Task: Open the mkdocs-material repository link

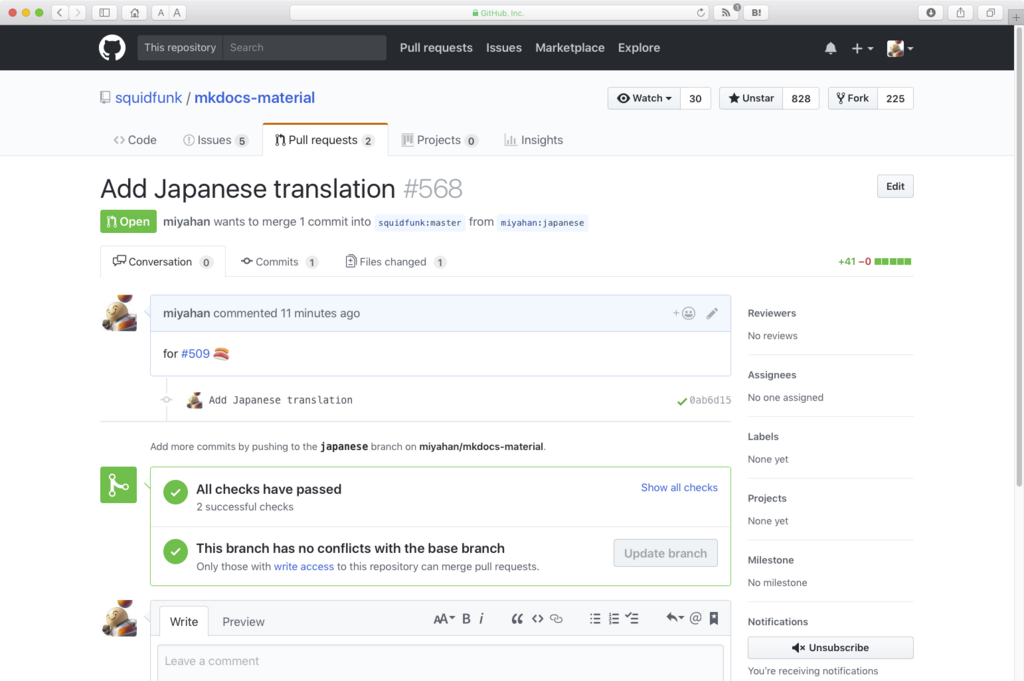Action: (254, 98)
